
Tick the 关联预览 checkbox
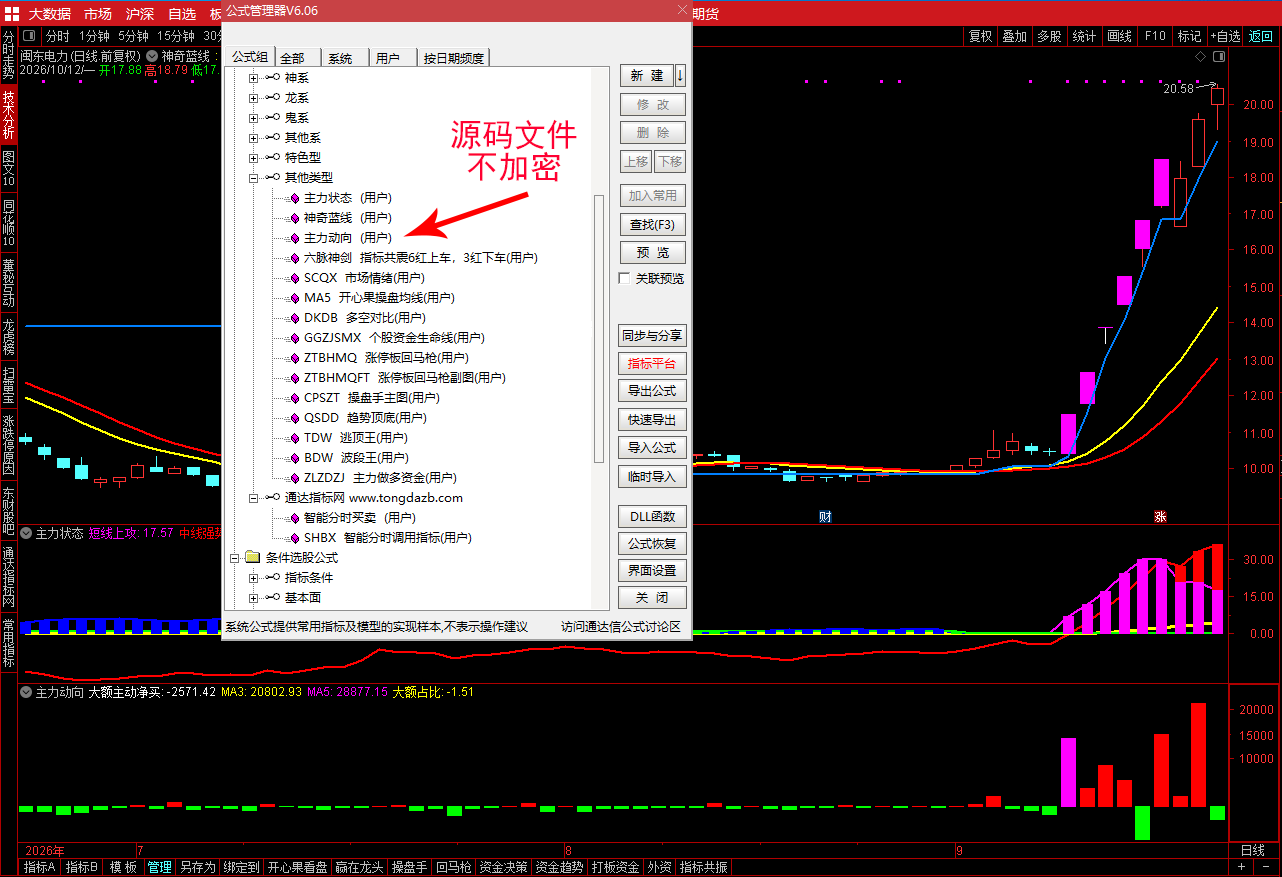[x=625, y=278]
